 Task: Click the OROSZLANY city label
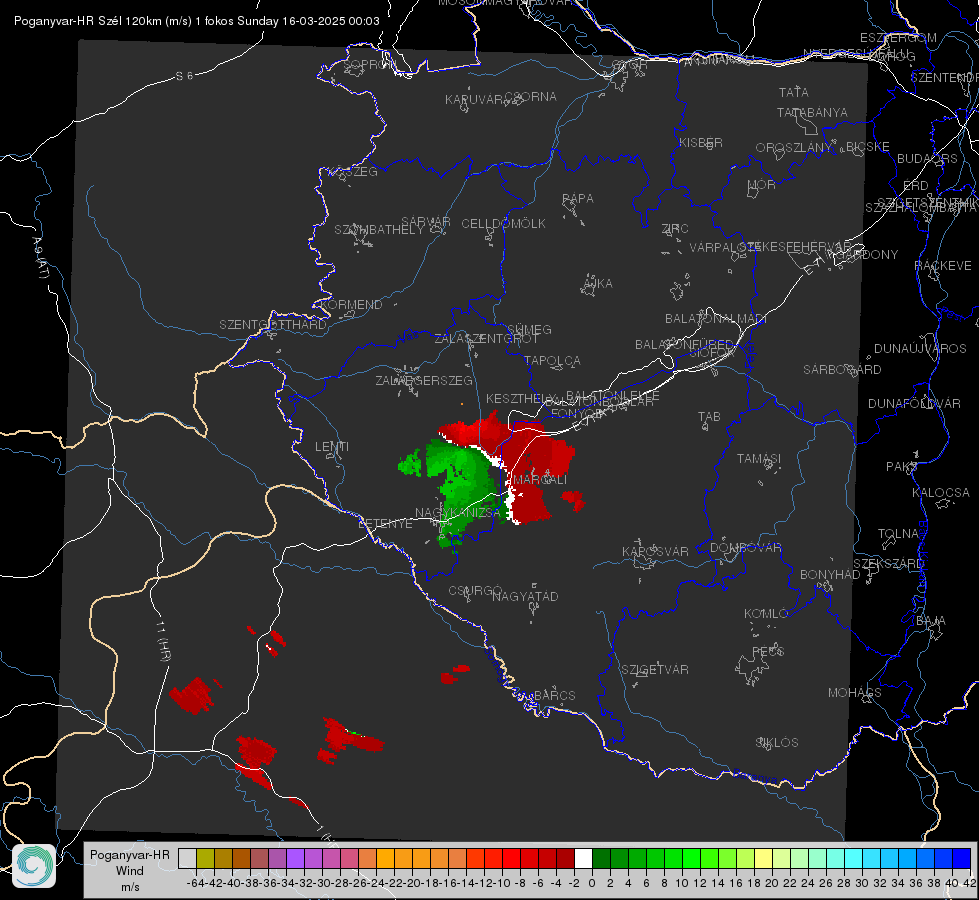(794, 147)
